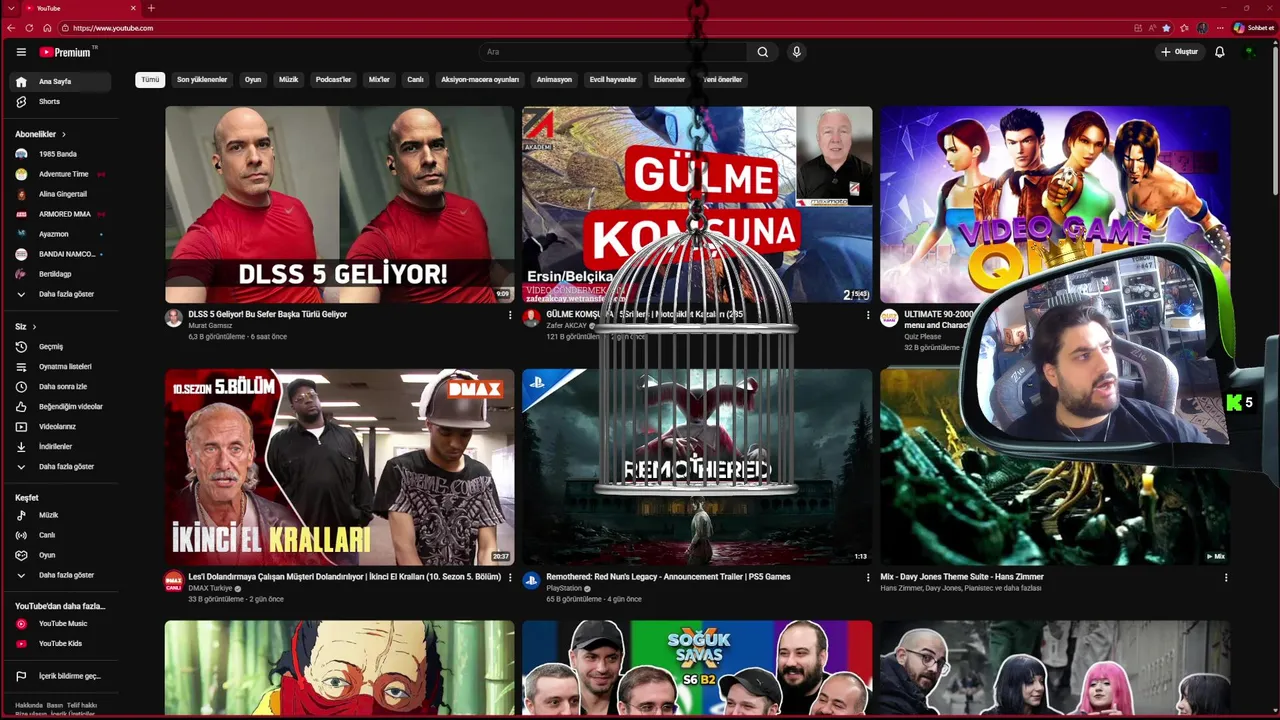Open Siz section chevron
Screen dimensions: 1280x720
pos(34,327)
